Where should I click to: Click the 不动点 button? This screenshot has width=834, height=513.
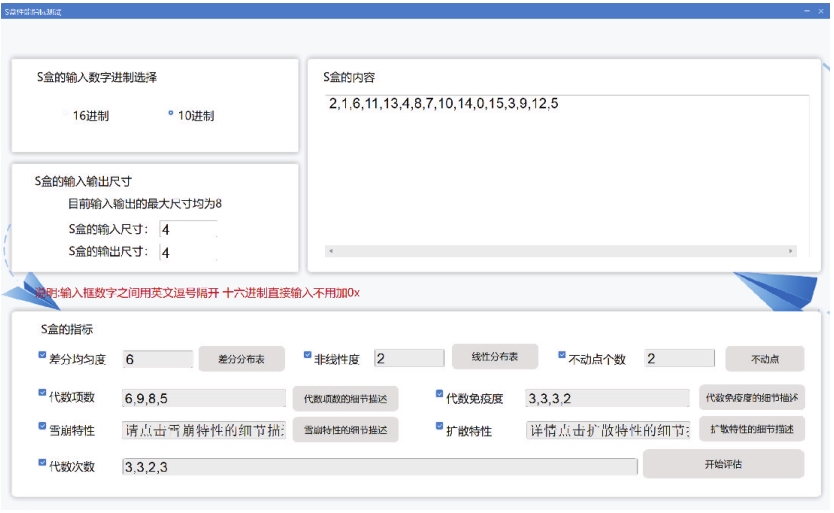(765, 359)
